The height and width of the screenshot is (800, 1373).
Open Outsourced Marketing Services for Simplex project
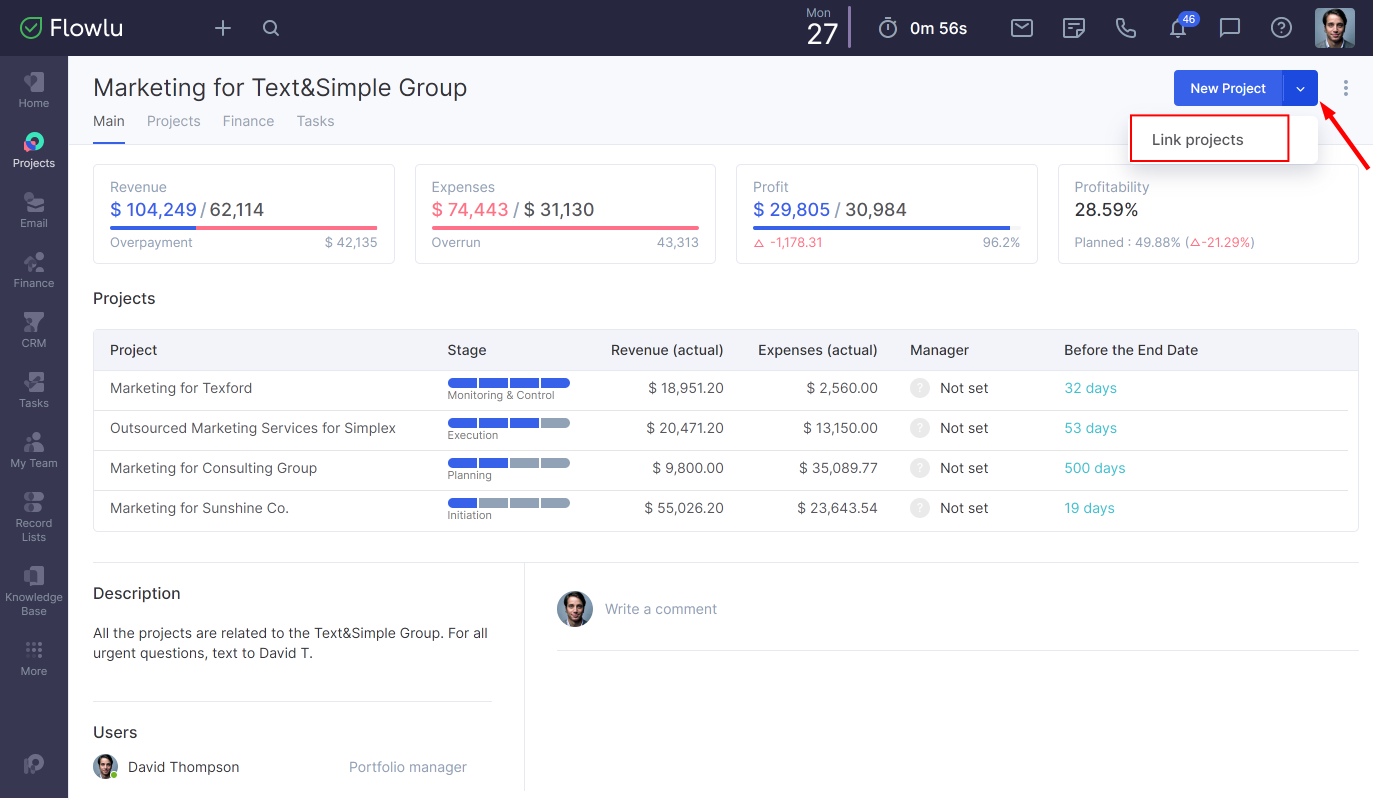pyautogui.click(x=253, y=428)
